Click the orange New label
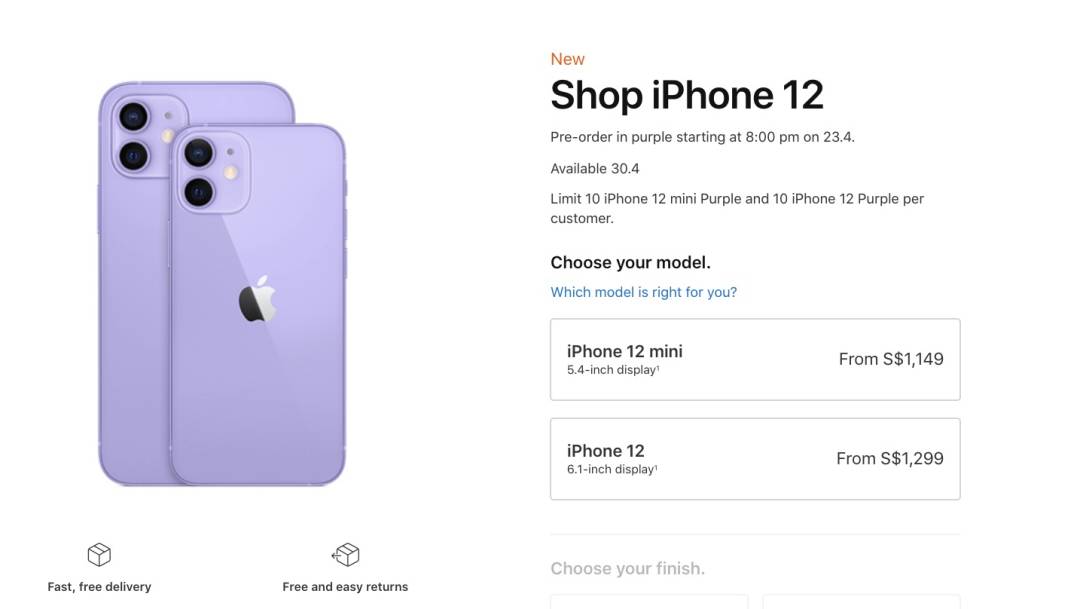 click(x=567, y=59)
